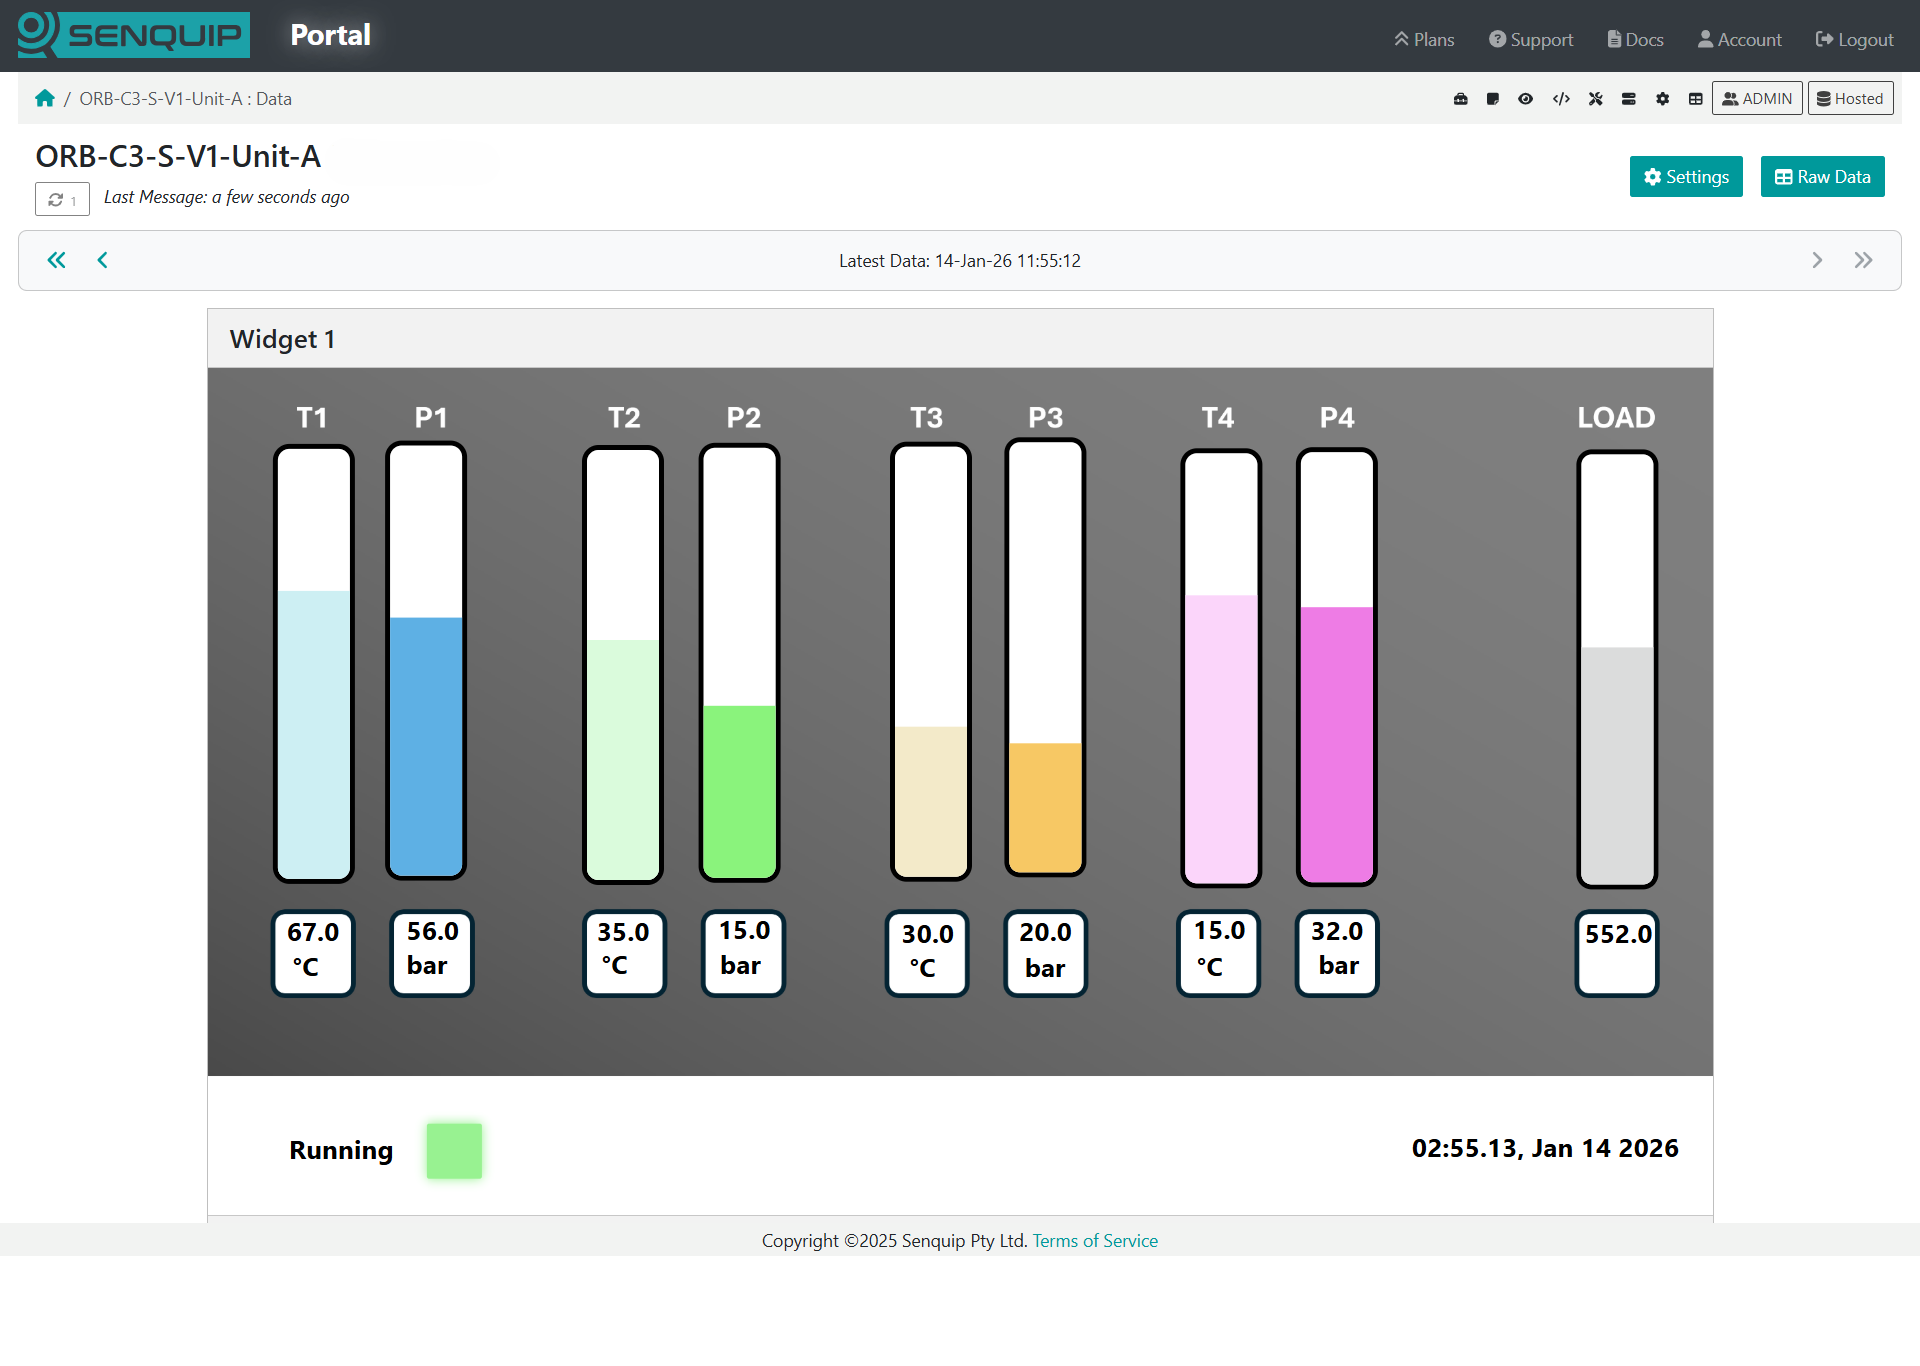Click the green Running status indicator
This screenshot has width=1920, height=1366.
click(x=454, y=1150)
